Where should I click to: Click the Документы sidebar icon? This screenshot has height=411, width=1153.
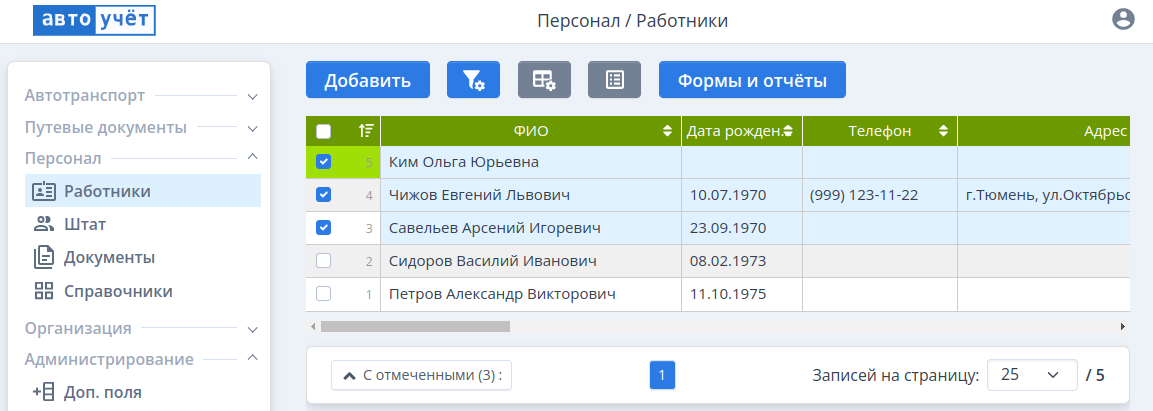[43, 258]
